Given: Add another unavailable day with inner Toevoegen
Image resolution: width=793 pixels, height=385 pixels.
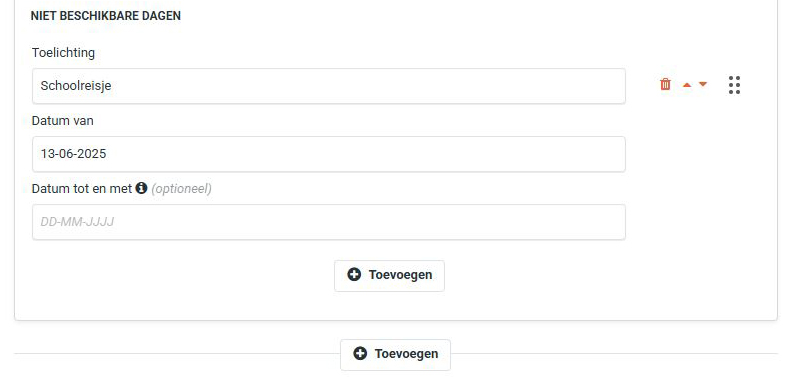Looking at the screenshot, I should tap(389, 276).
